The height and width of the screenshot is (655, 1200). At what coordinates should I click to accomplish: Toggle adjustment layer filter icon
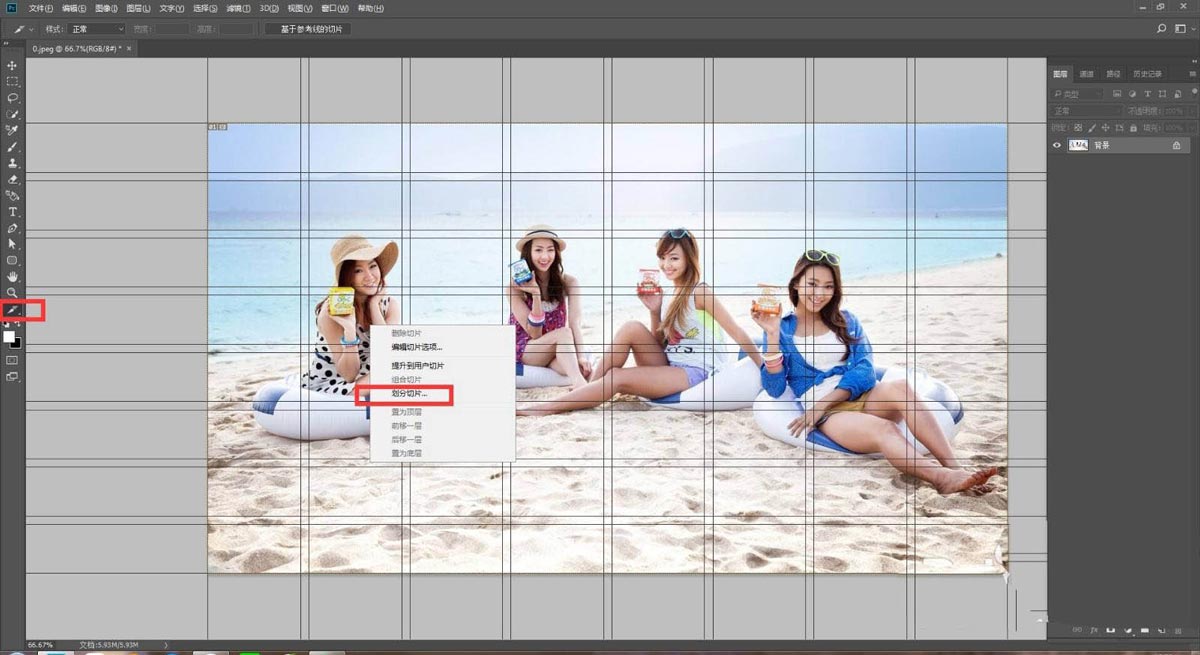(1131, 94)
